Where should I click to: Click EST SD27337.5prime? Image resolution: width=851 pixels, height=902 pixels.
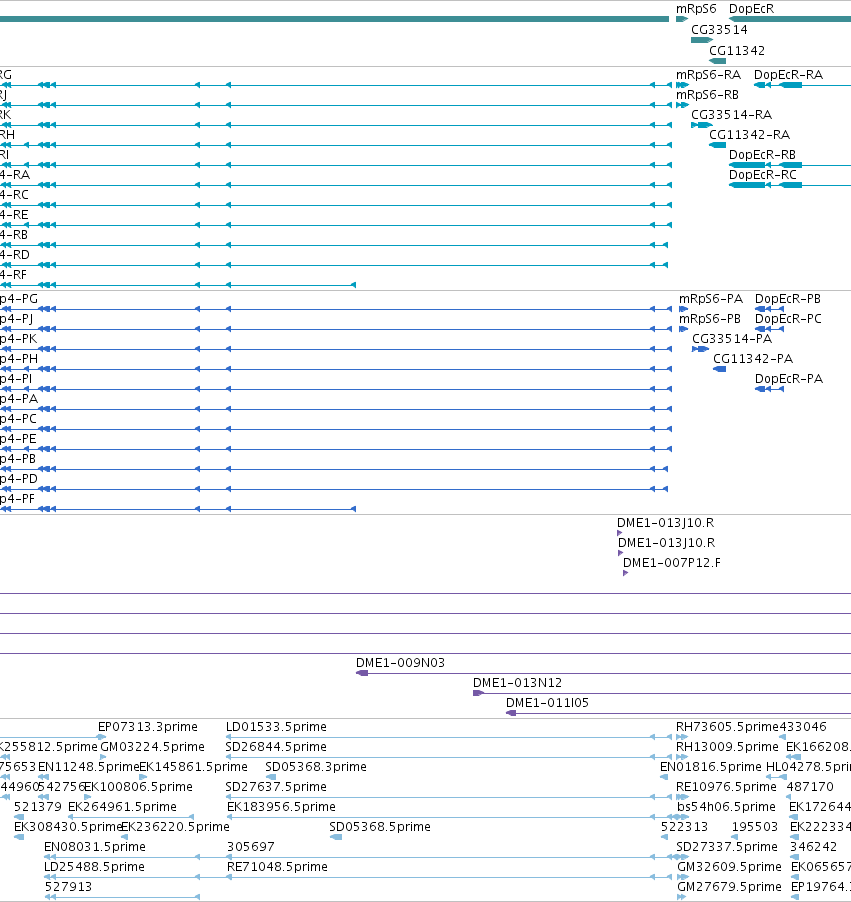pos(727,847)
